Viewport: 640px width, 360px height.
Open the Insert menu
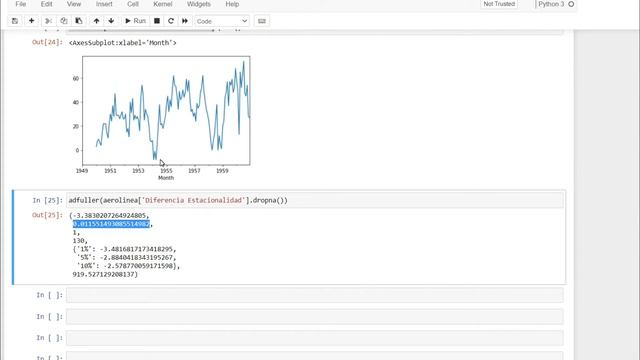104,4
